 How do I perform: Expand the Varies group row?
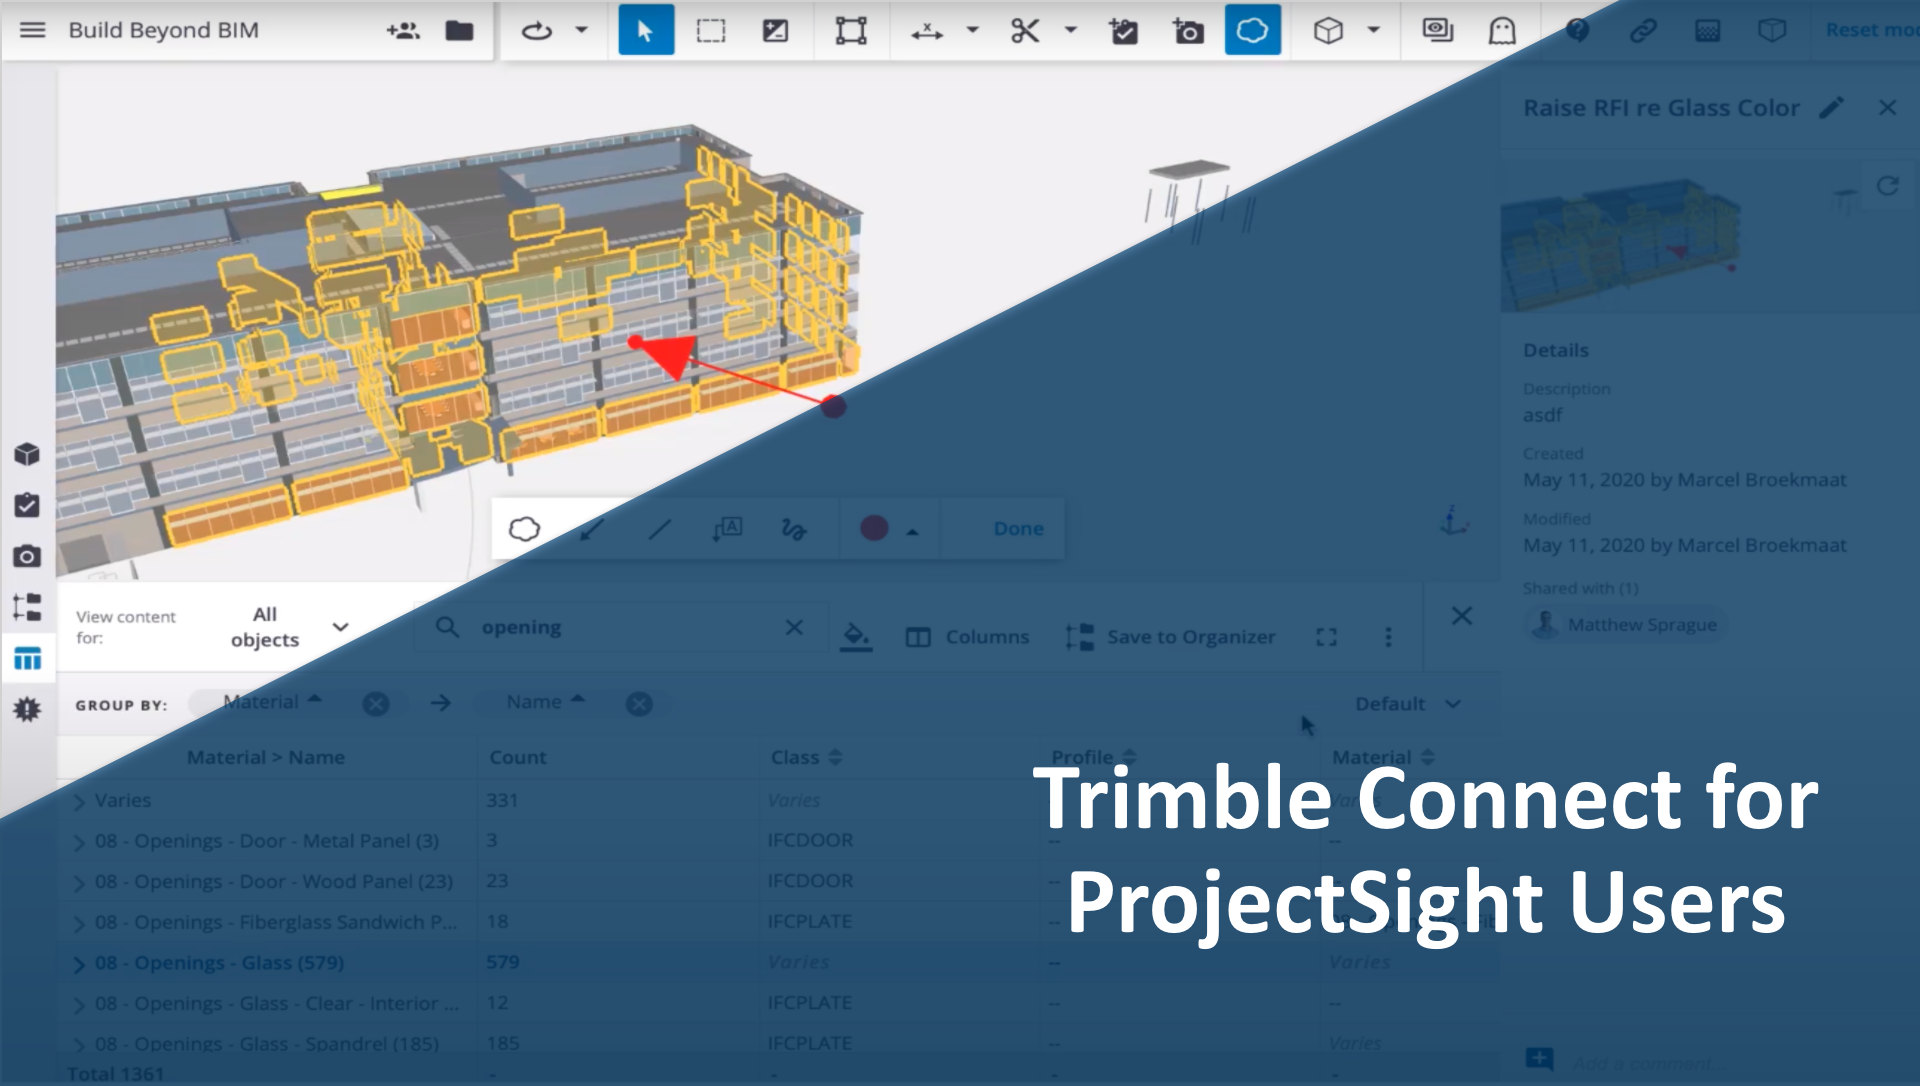coord(79,801)
